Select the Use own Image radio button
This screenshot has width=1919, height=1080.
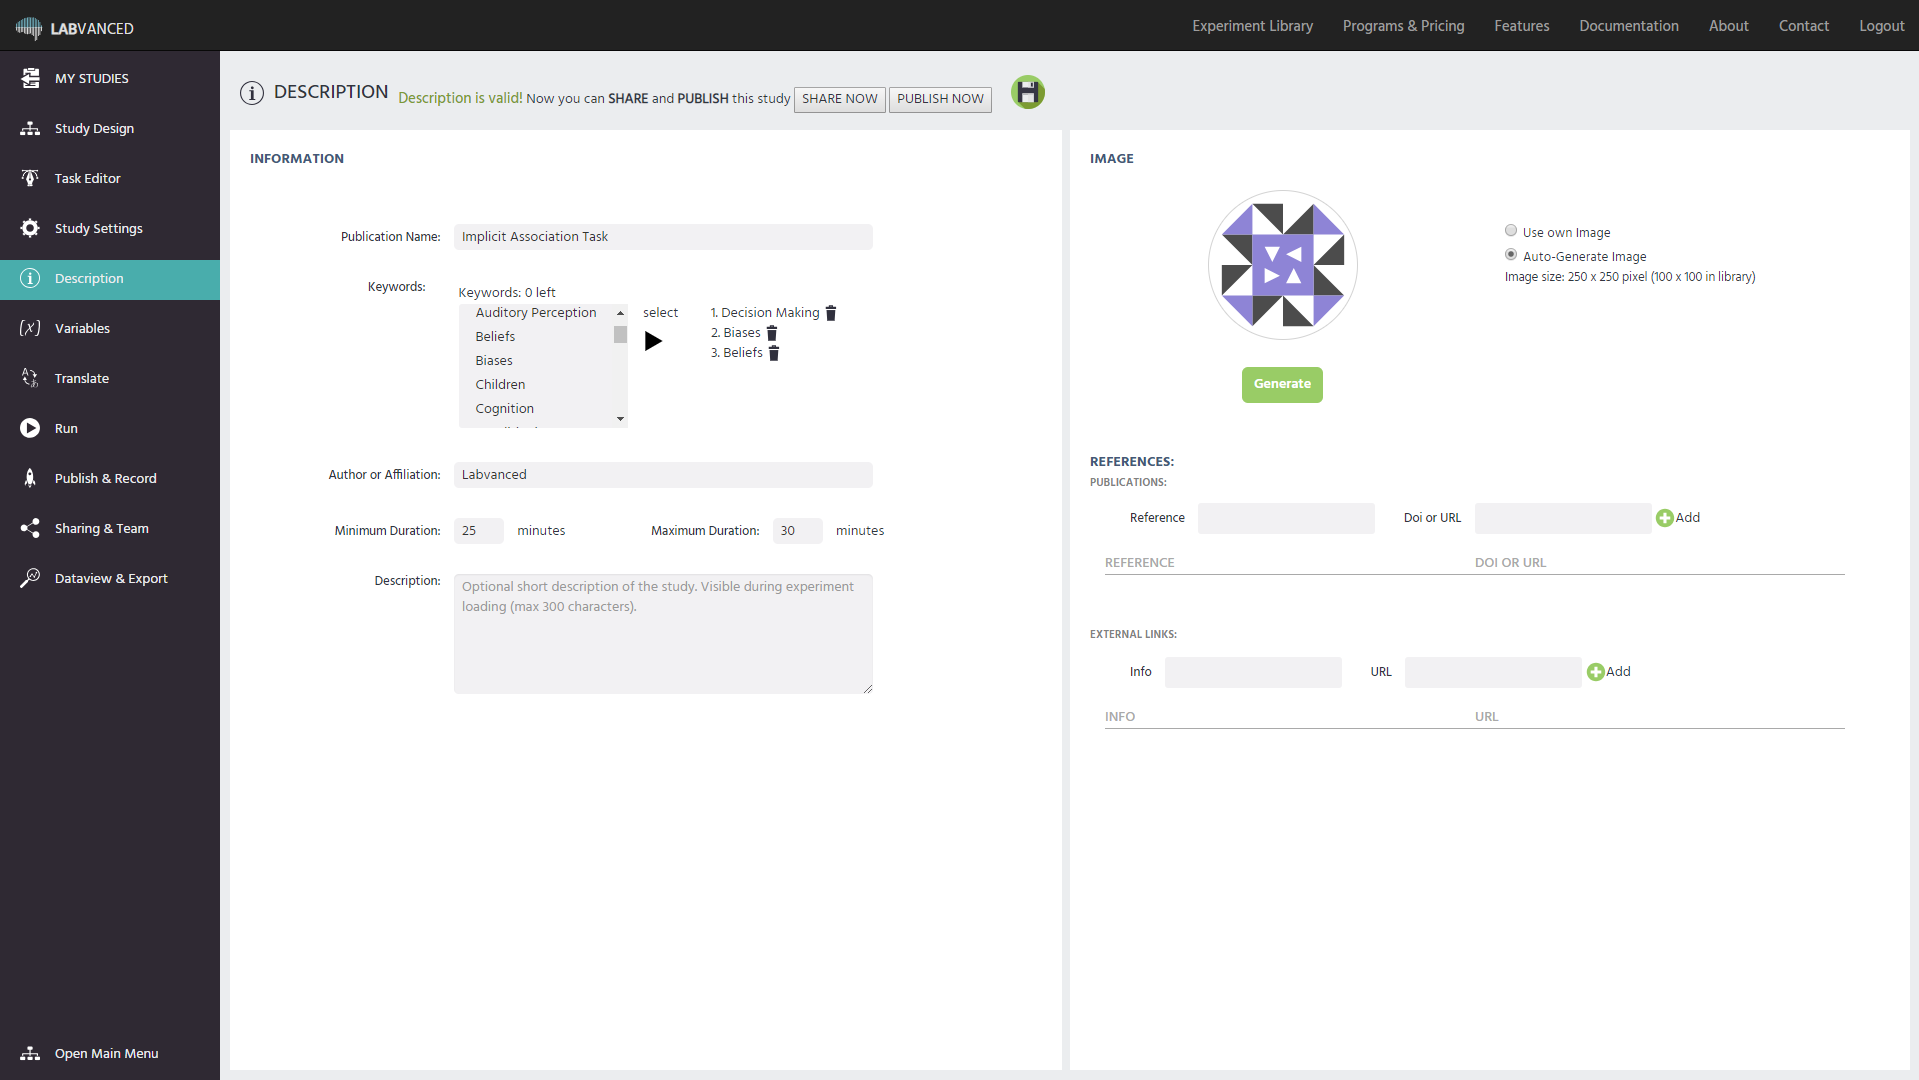(x=1511, y=230)
